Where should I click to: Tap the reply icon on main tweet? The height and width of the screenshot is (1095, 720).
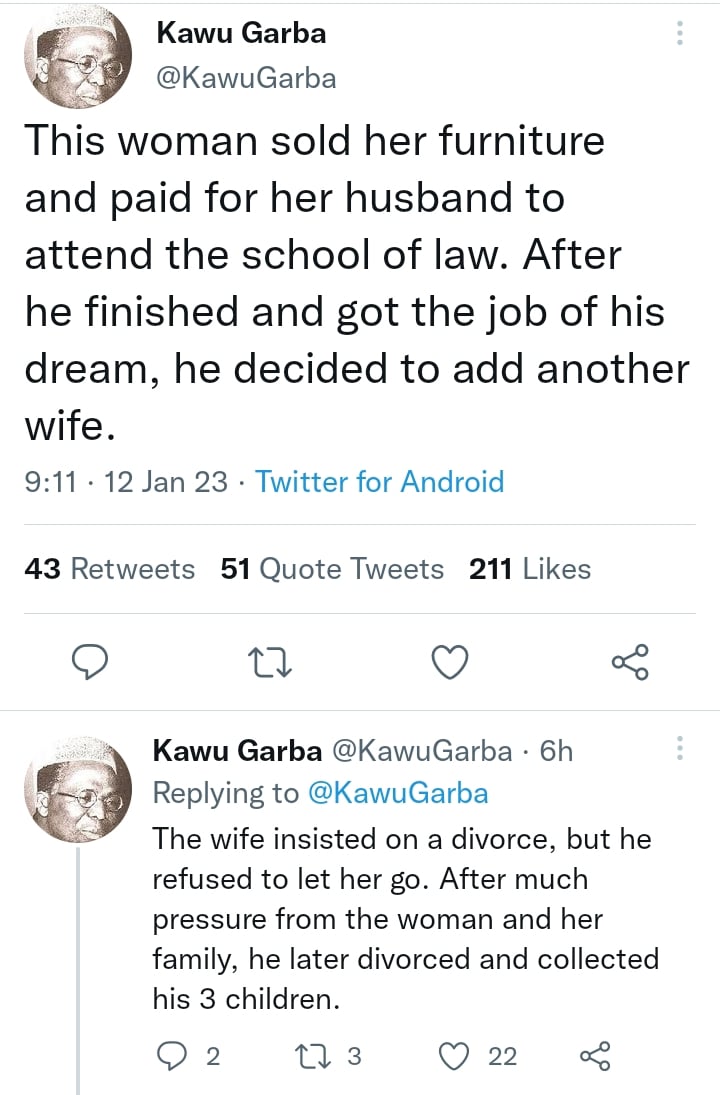91,662
